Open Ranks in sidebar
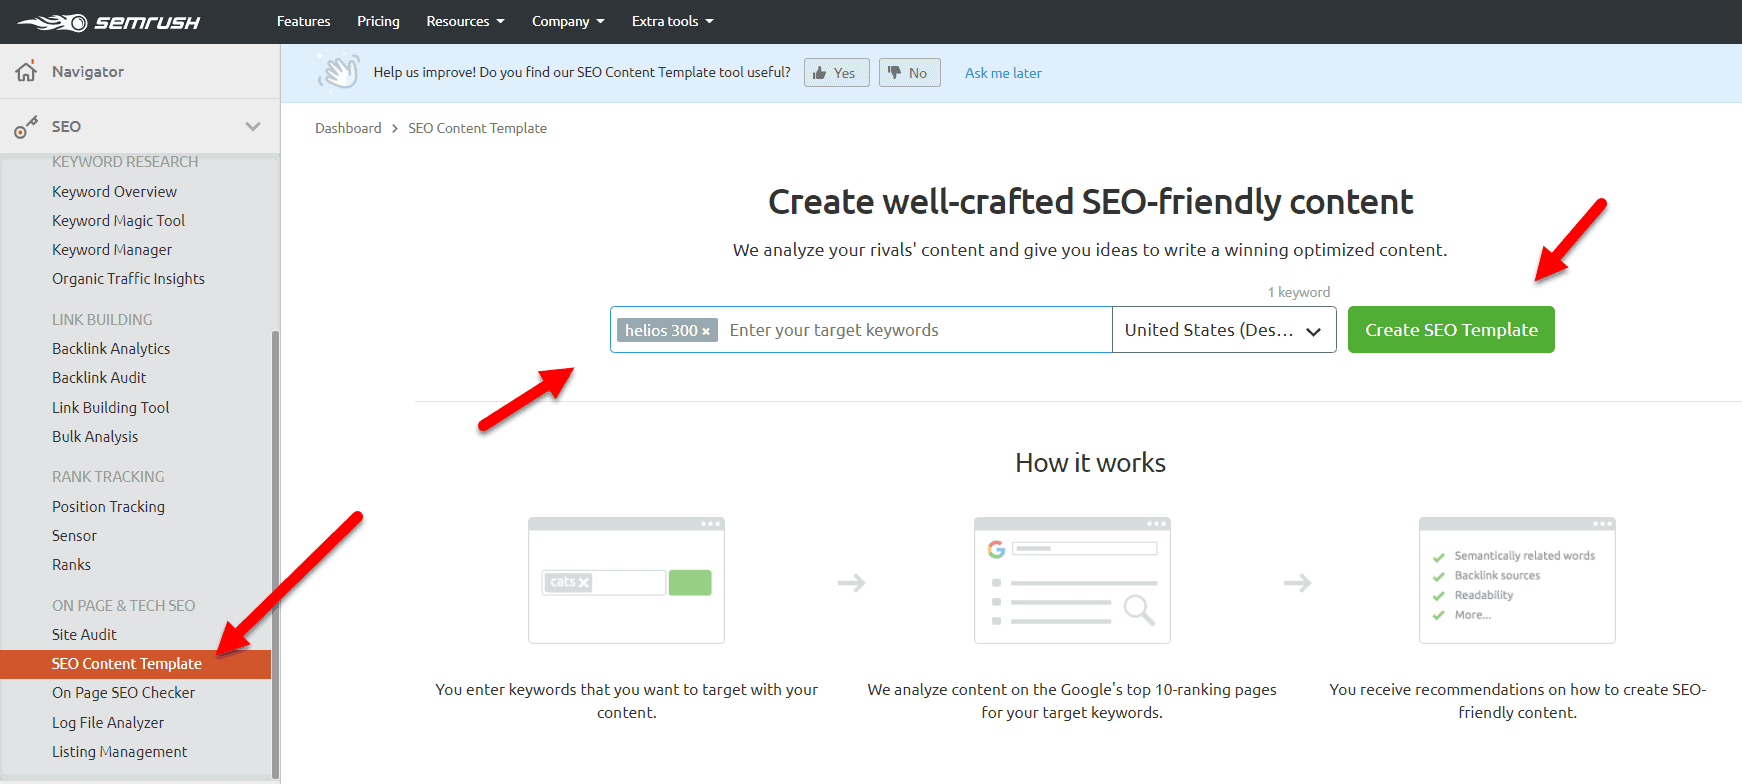This screenshot has width=1742, height=784. coord(71,564)
